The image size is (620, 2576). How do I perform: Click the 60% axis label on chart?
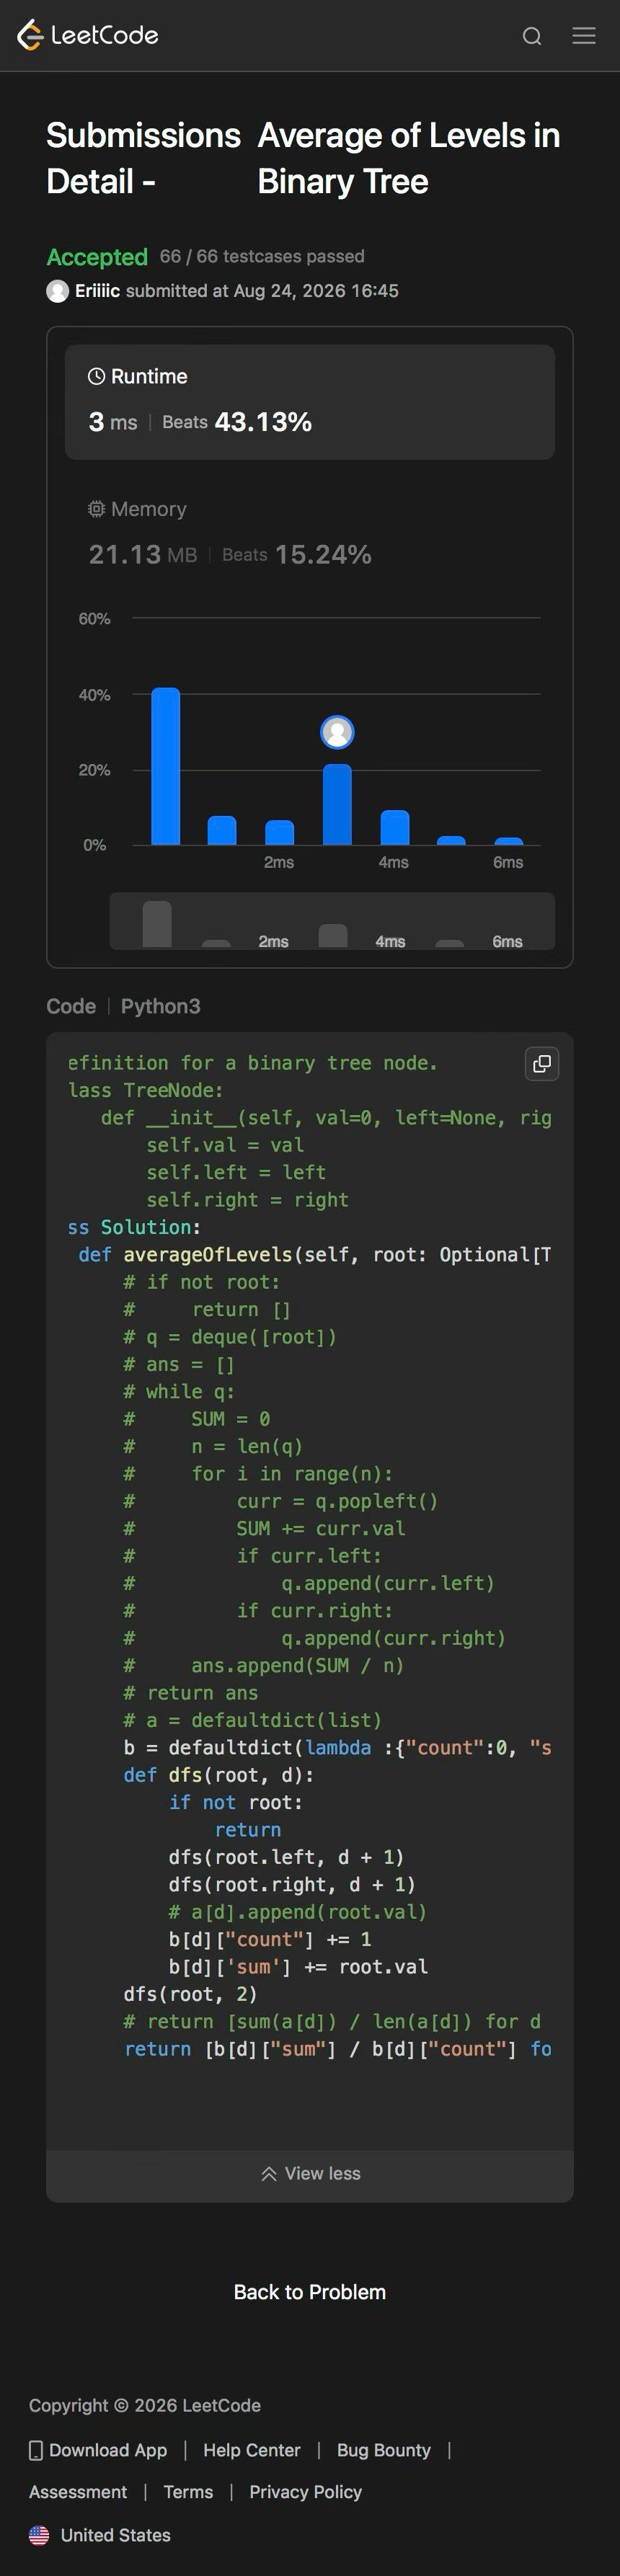pyautogui.click(x=94, y=619)
